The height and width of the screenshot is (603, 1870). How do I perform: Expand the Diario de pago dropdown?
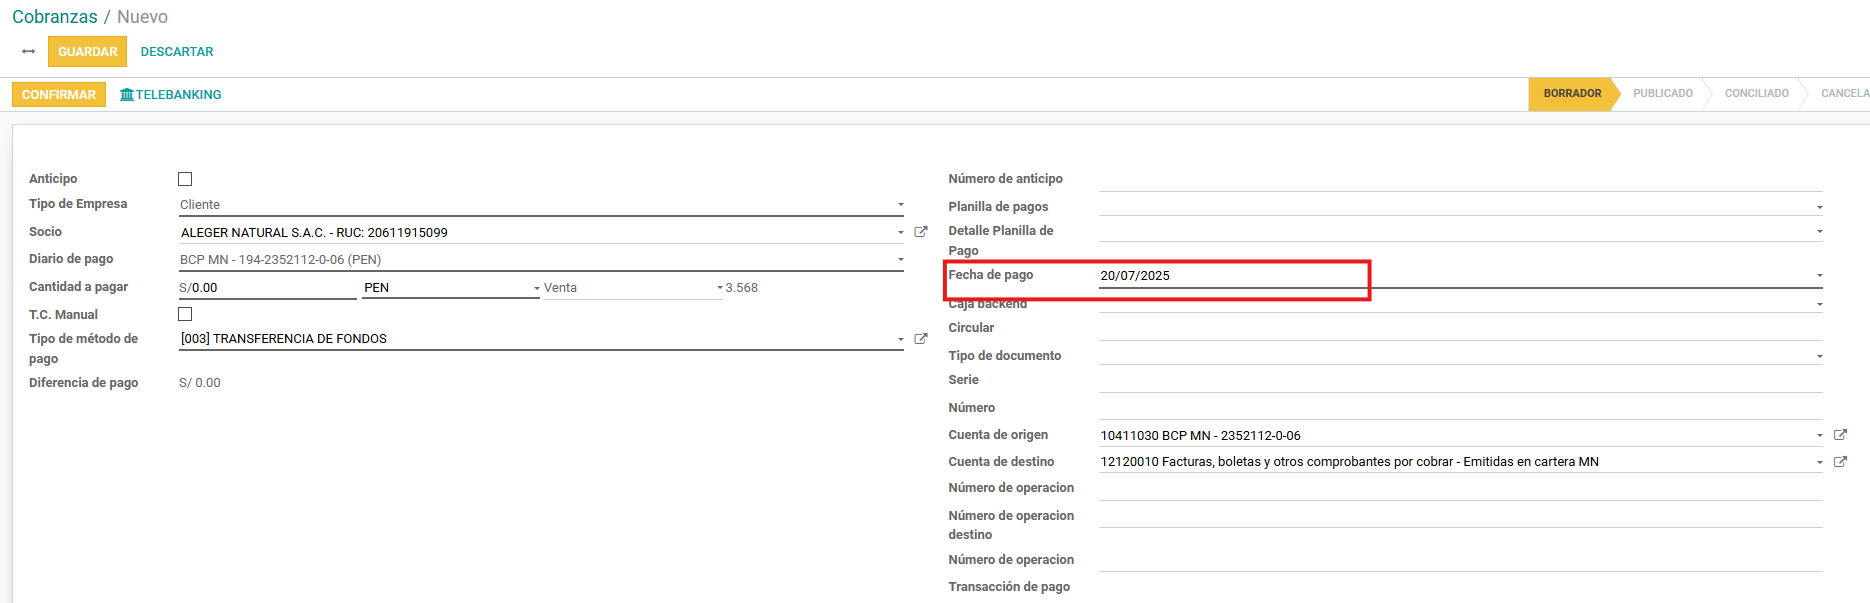[x=901, y=260]
